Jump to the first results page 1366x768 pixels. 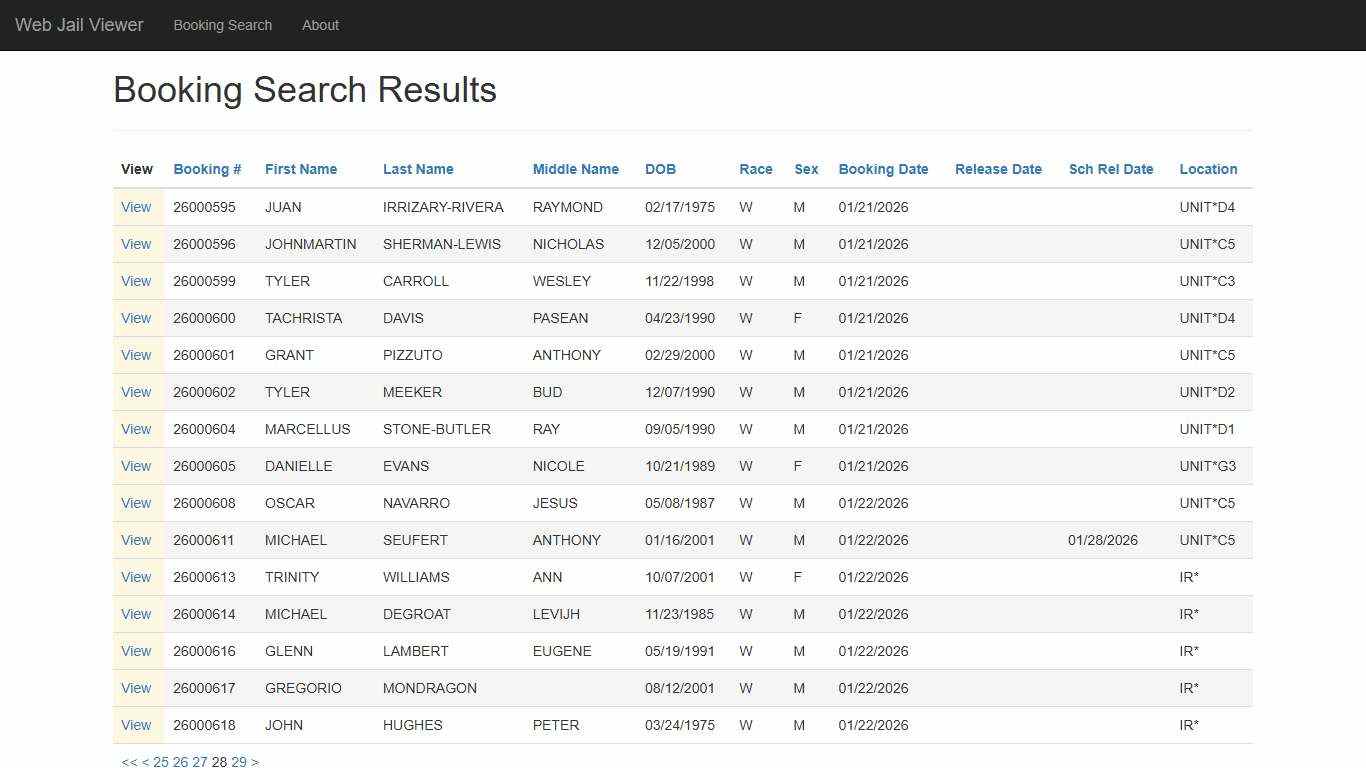127,761
